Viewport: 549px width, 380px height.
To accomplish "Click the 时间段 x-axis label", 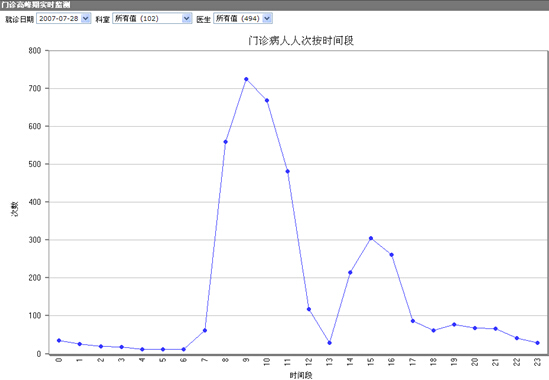I will pyautogui.click(x=301, y=375).
